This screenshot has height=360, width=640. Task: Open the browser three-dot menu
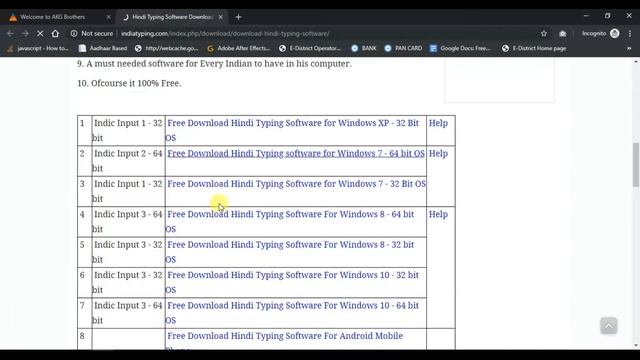(x=630, y=33)
